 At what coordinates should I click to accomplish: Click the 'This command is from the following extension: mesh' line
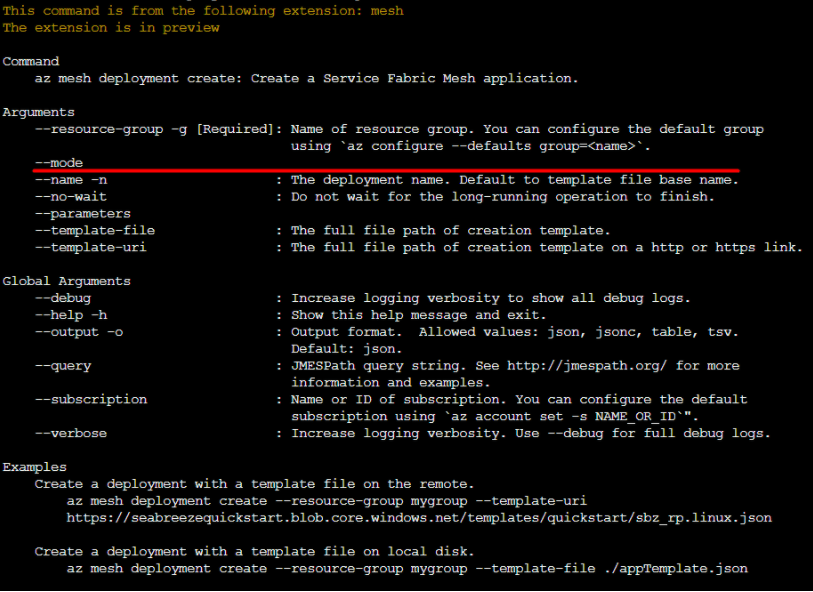(203, 11)
